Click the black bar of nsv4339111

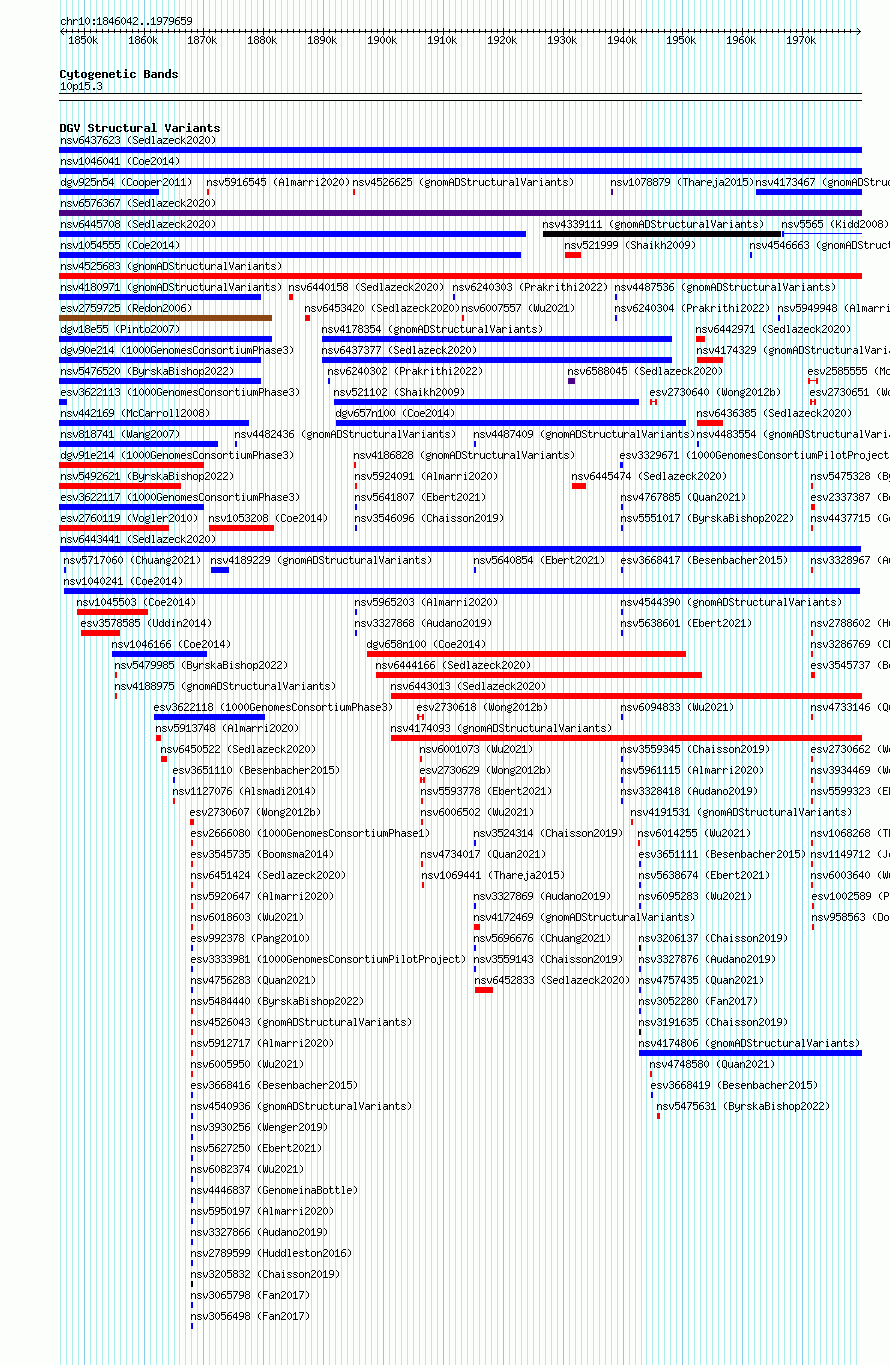tap(662, 234)
